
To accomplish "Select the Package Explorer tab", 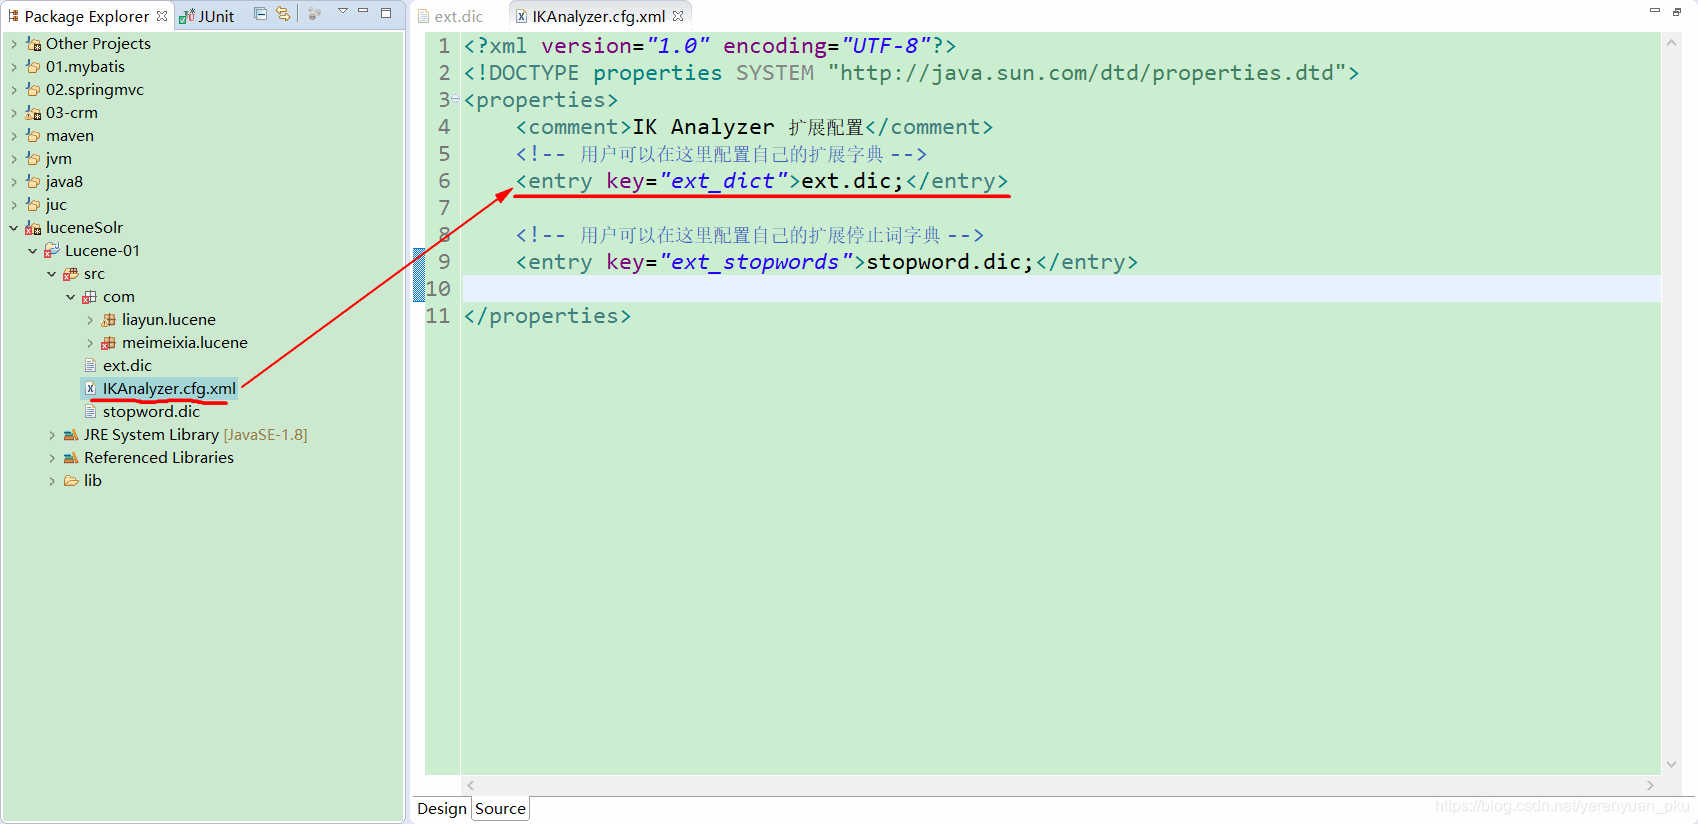I will pos(86,16).
